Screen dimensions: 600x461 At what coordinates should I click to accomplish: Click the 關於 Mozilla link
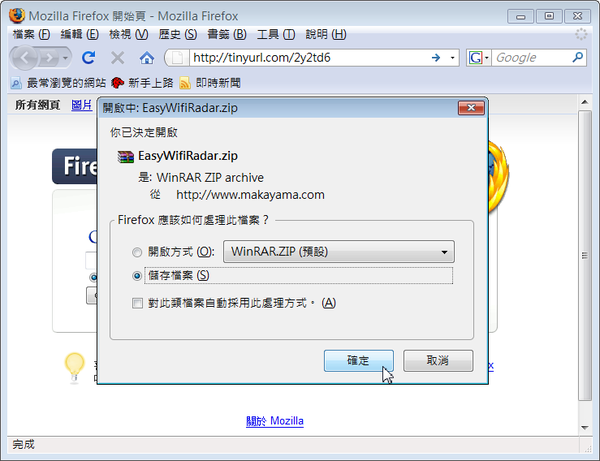(275, 421)
